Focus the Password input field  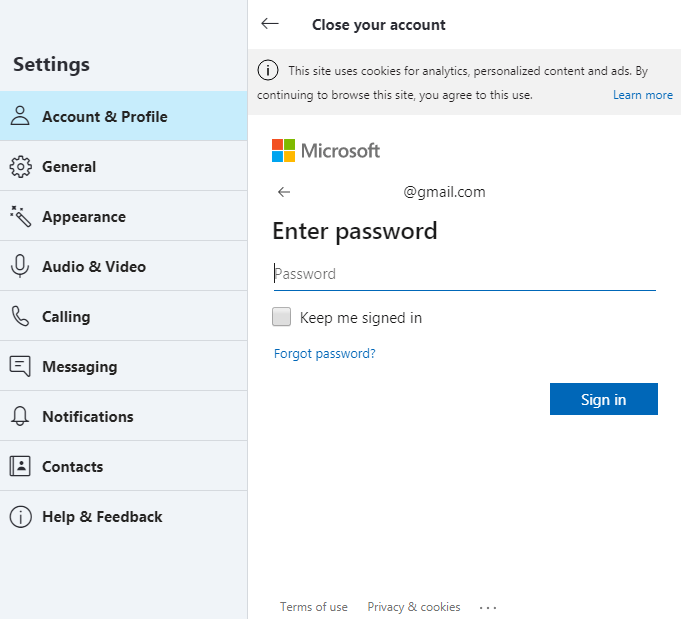coord(465,275)
